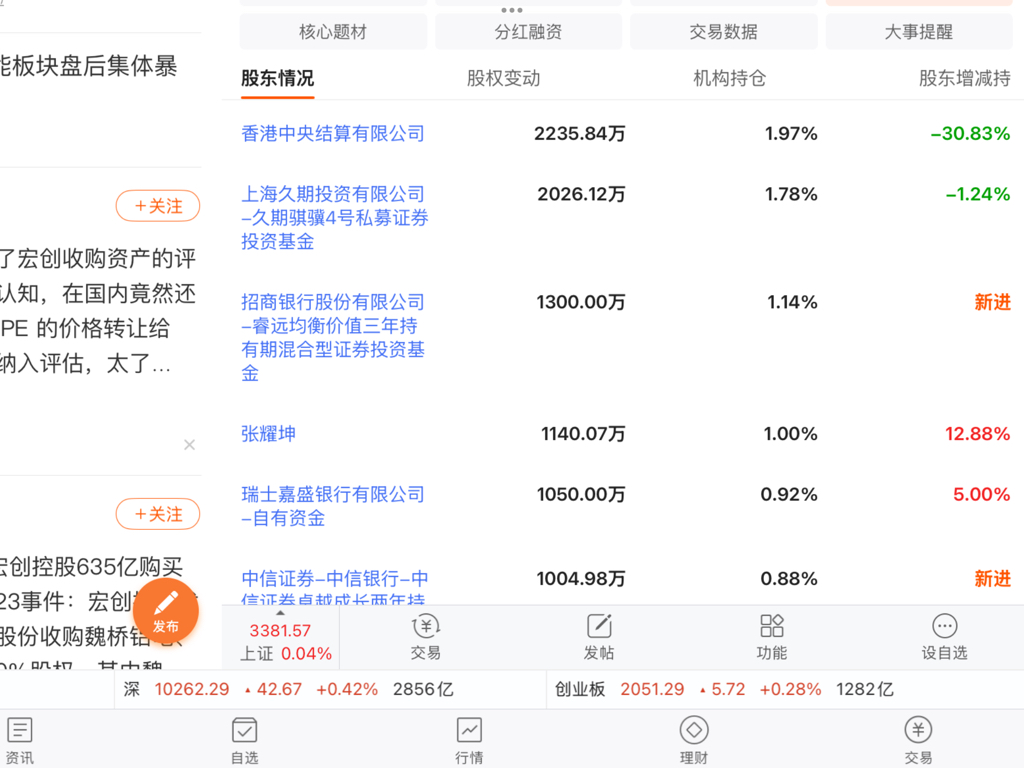This screenshot has width=1024, height=768.
Task: Tap the 5.00% change value
Action: pyautogui.click(x=982, y=495)
